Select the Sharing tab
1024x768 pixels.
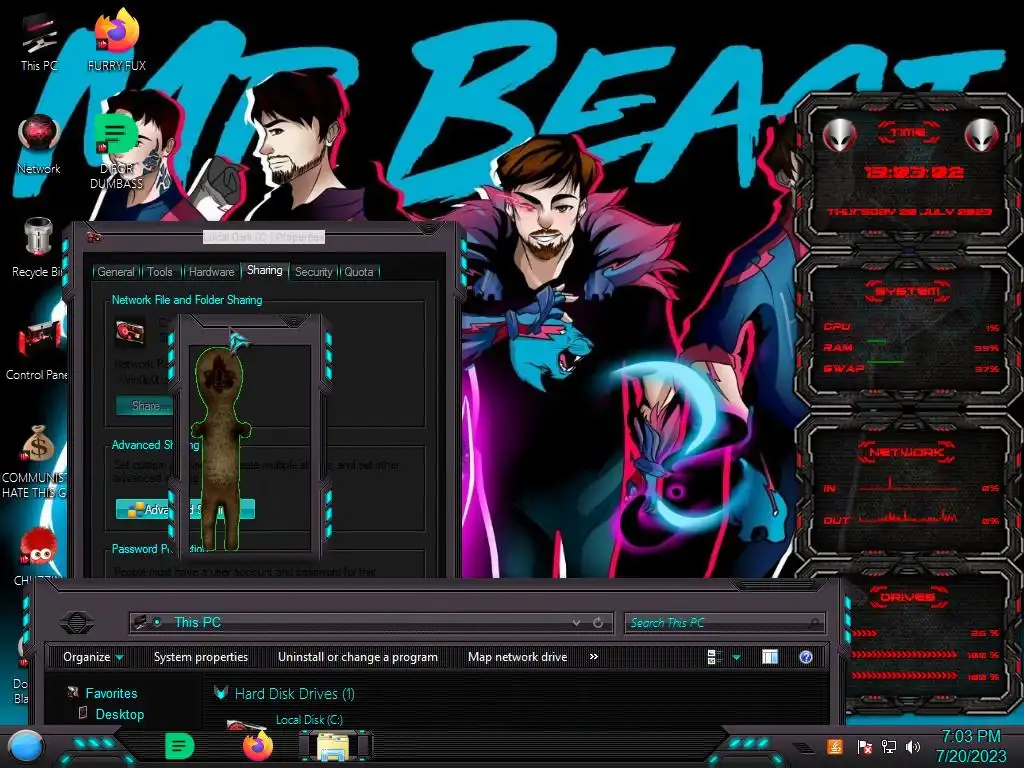click(264, 270)
